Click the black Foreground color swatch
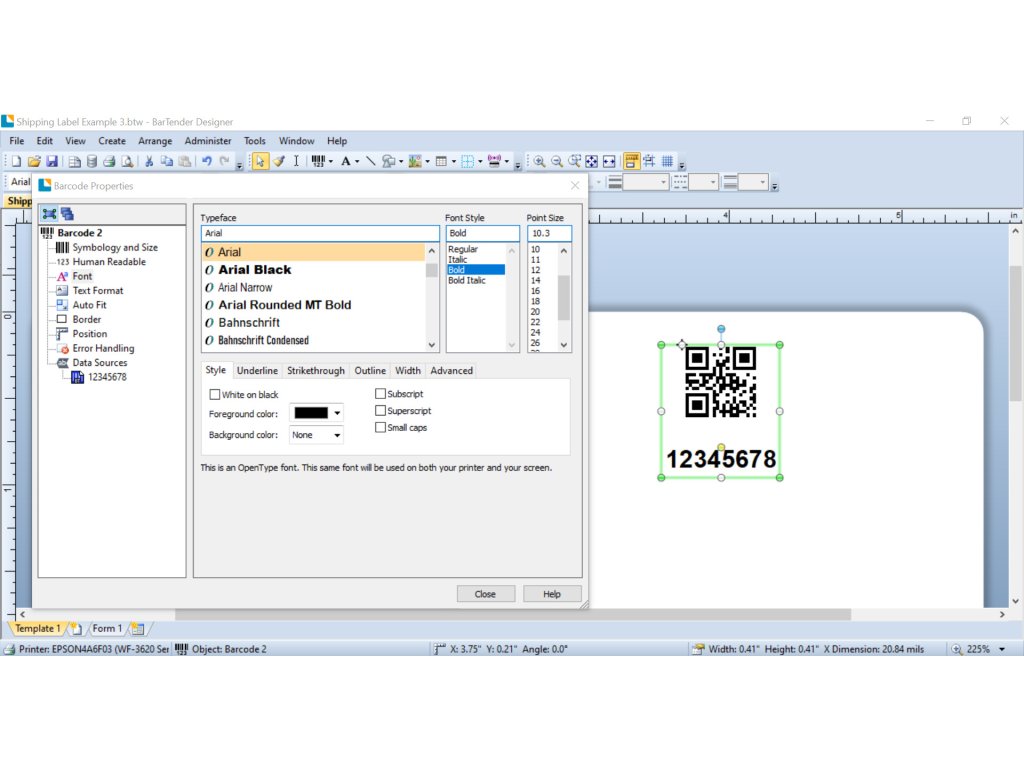 (311, 413)
